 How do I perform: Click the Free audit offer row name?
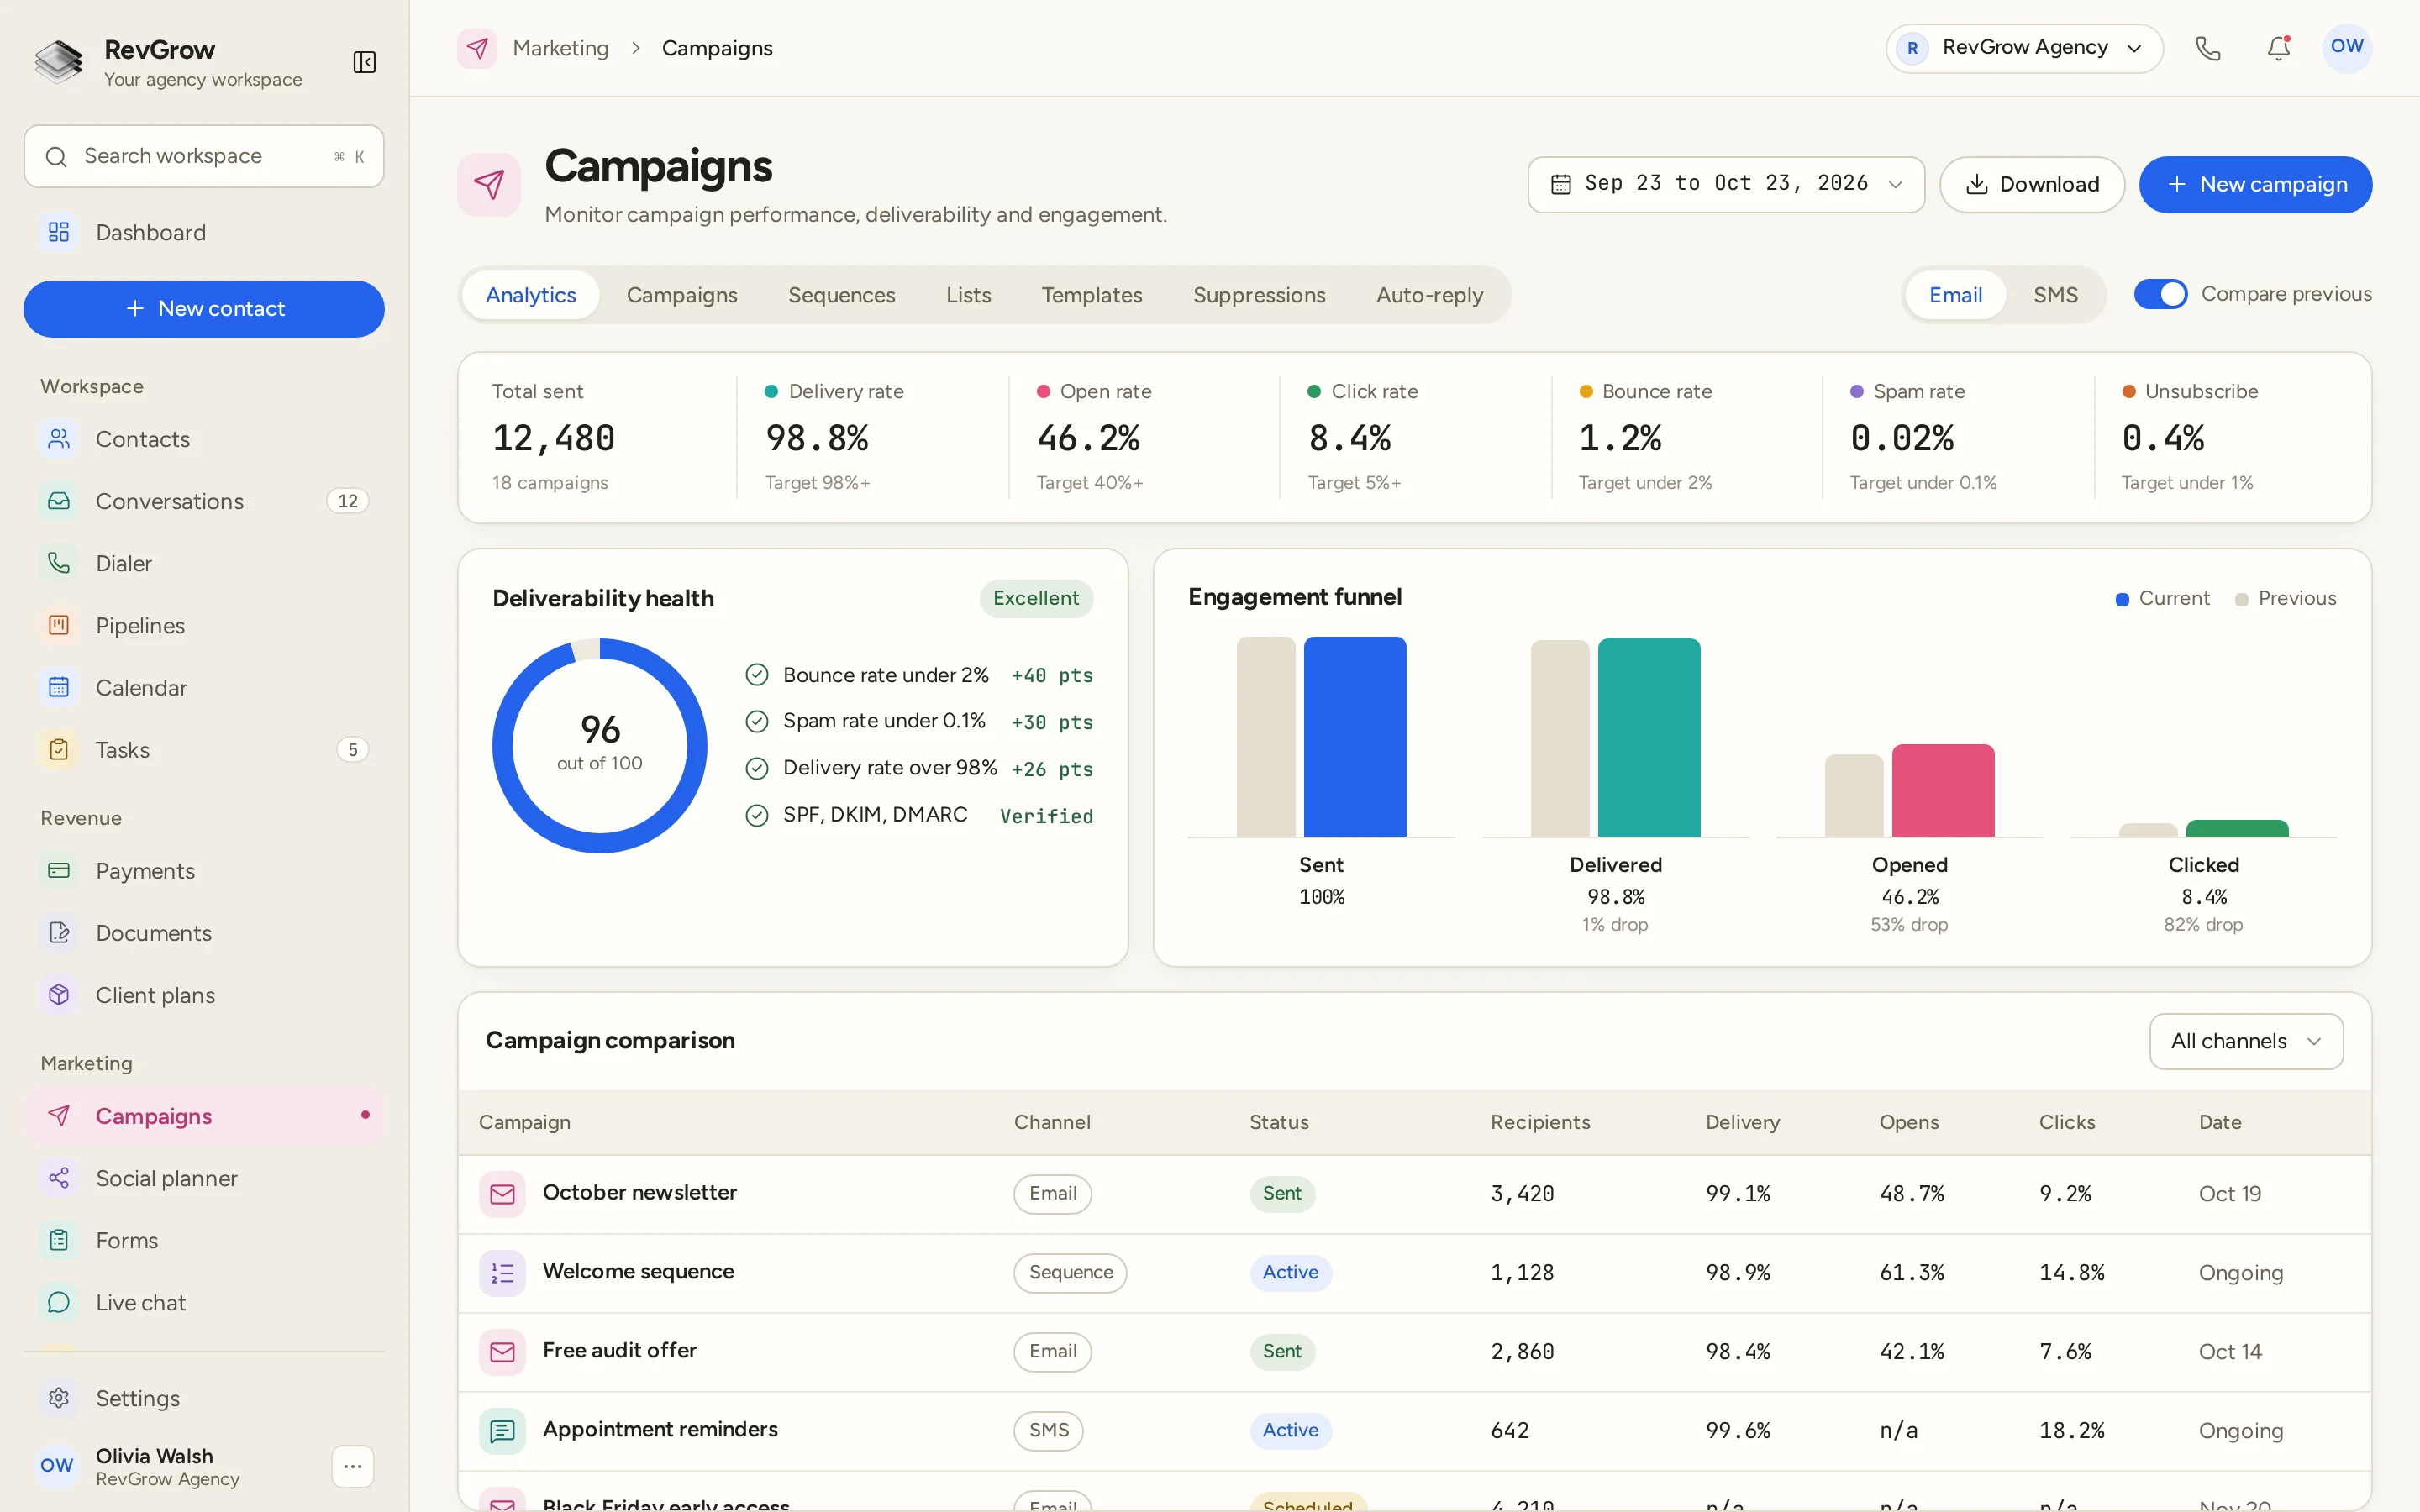(x=619, y=1350)
